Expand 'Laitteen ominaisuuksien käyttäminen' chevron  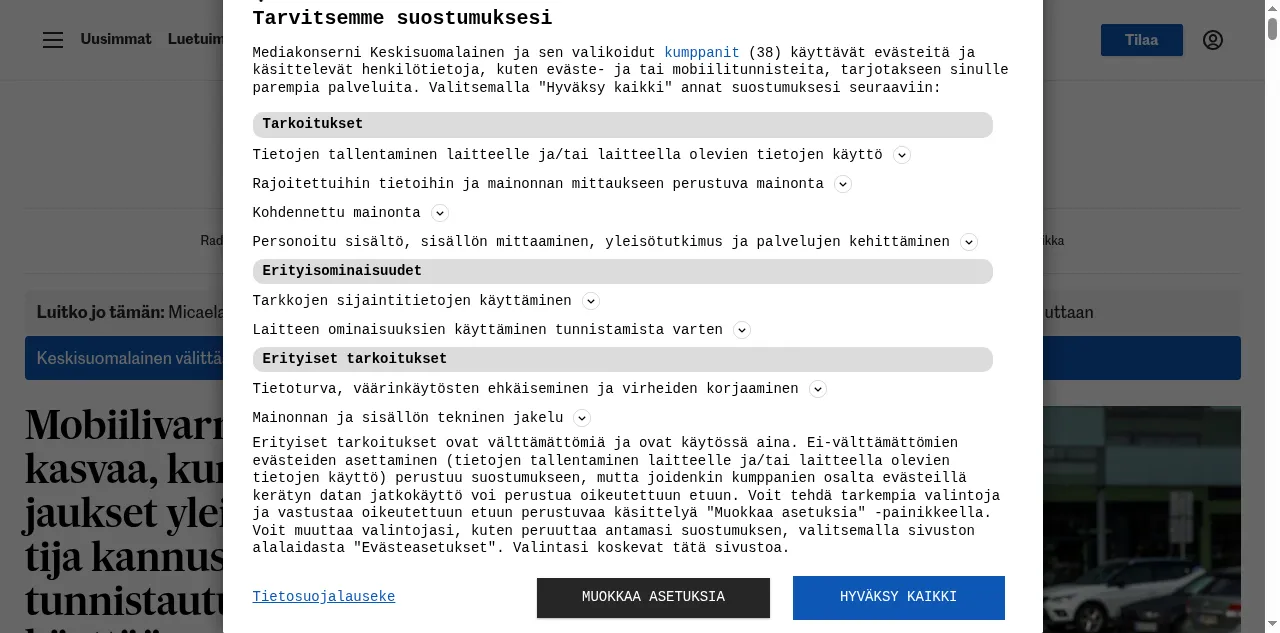(742, 330)
